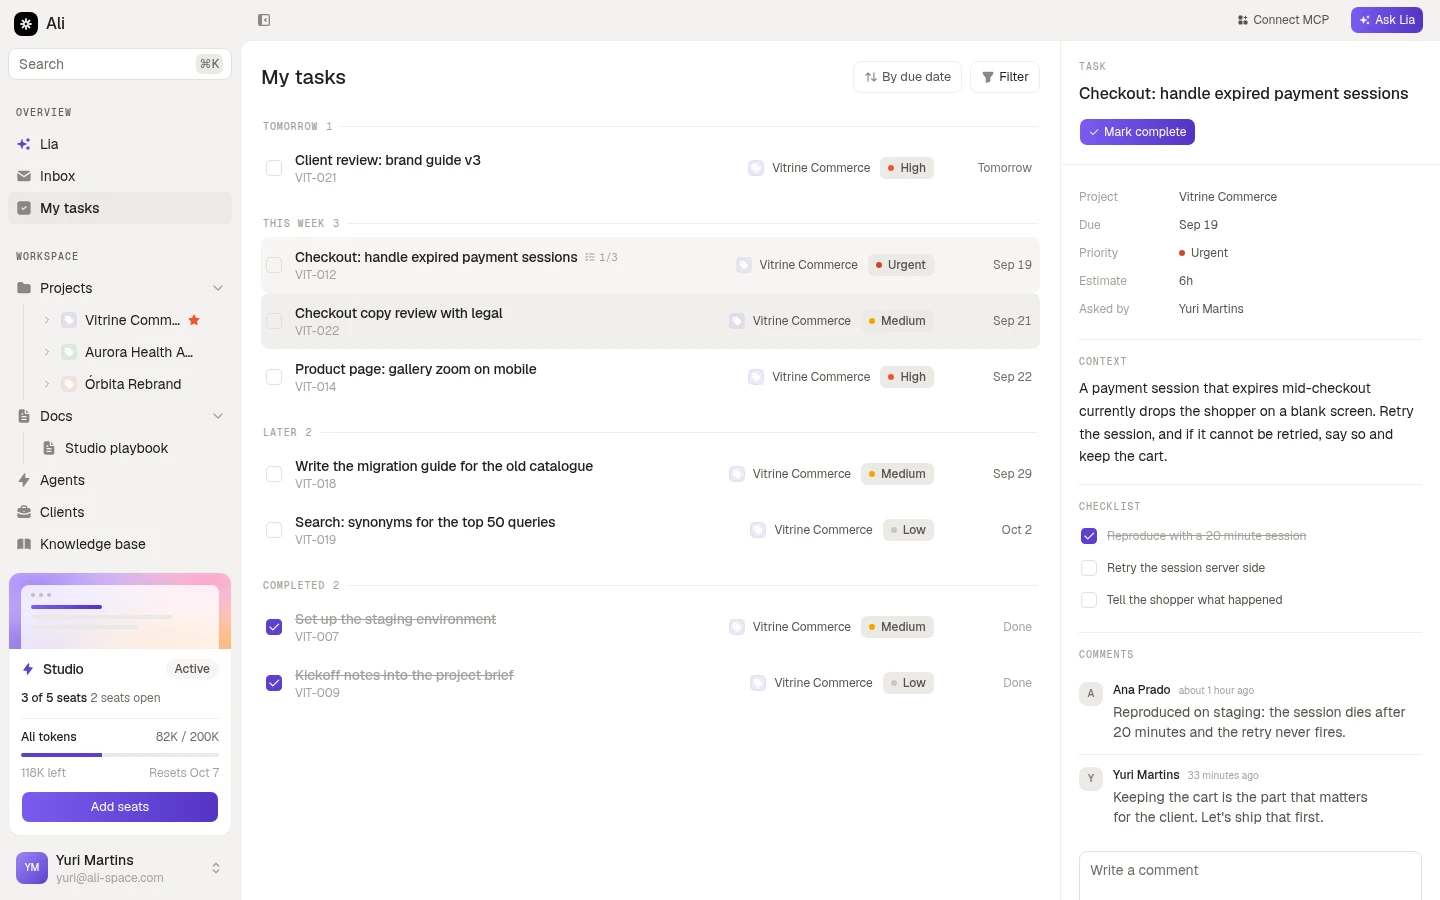
Task: Click the Filter button
Action: tap(1005, 77)
